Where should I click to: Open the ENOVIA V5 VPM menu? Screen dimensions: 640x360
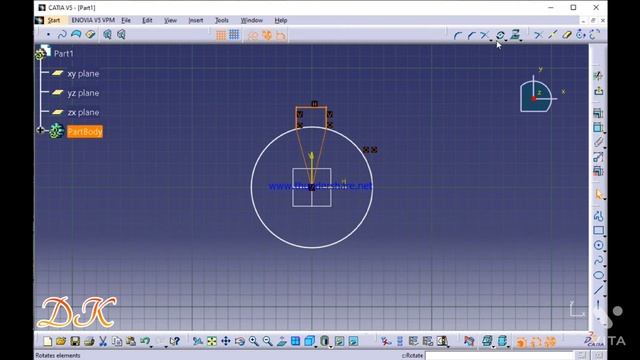tap(93, 20)
